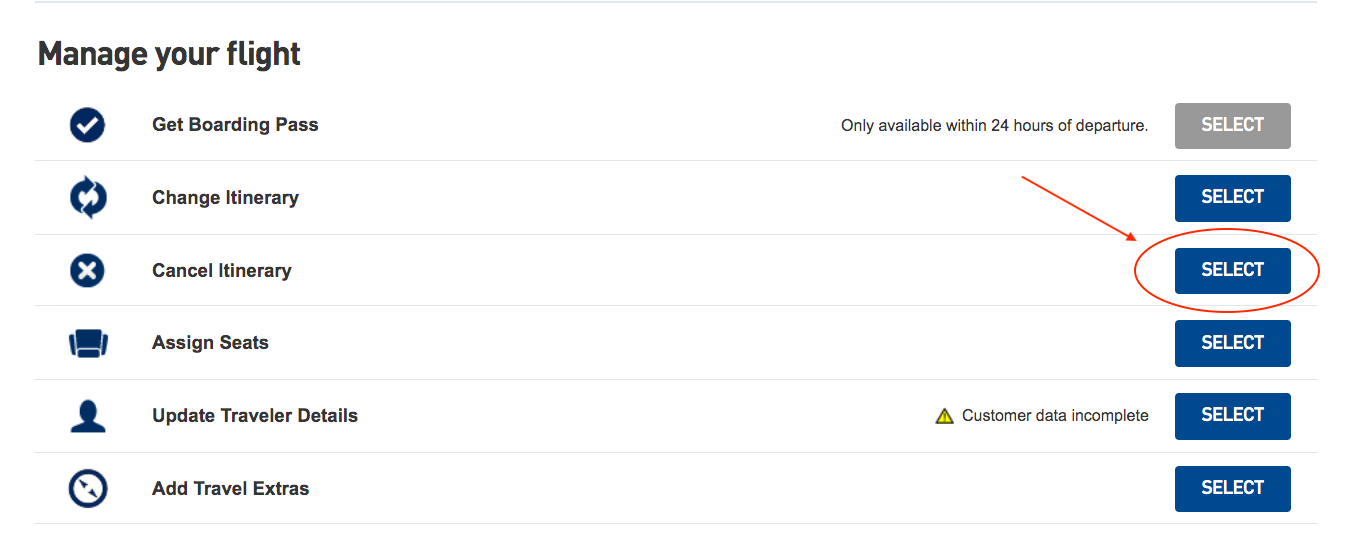Click the seat icon for Assign Seats
The image size is (1350, 542).
coord(88,344)
